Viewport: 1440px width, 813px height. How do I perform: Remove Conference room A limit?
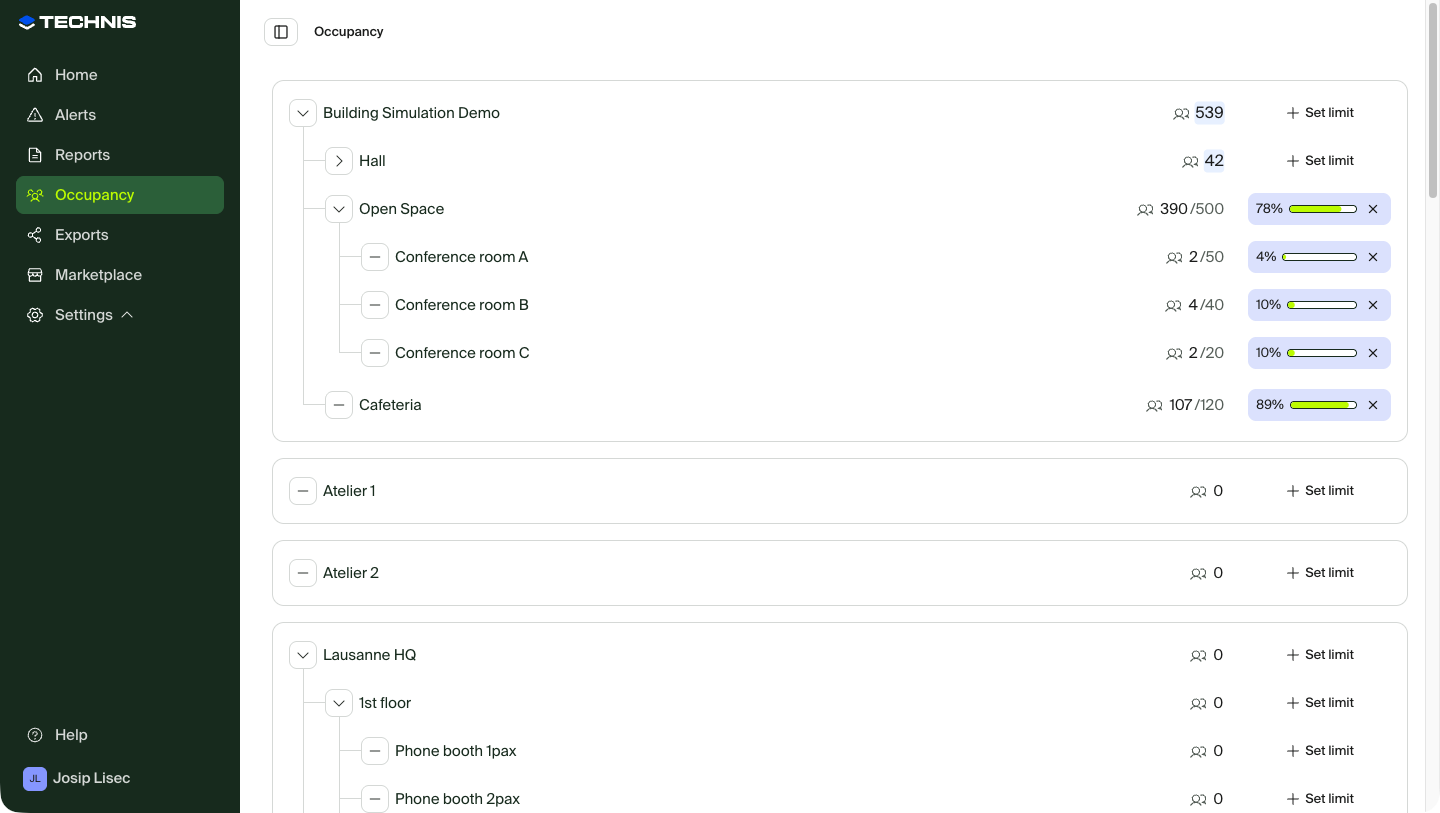click(1373, 257)
